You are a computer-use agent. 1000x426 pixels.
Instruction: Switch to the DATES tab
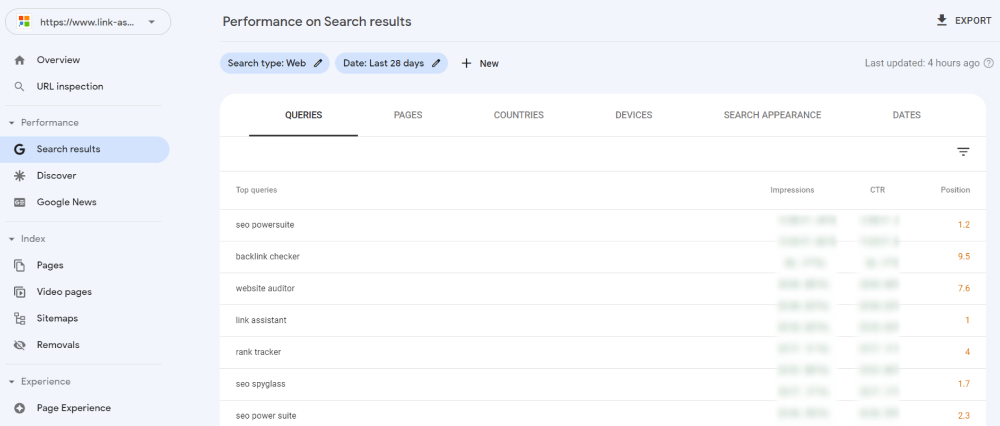907,115
